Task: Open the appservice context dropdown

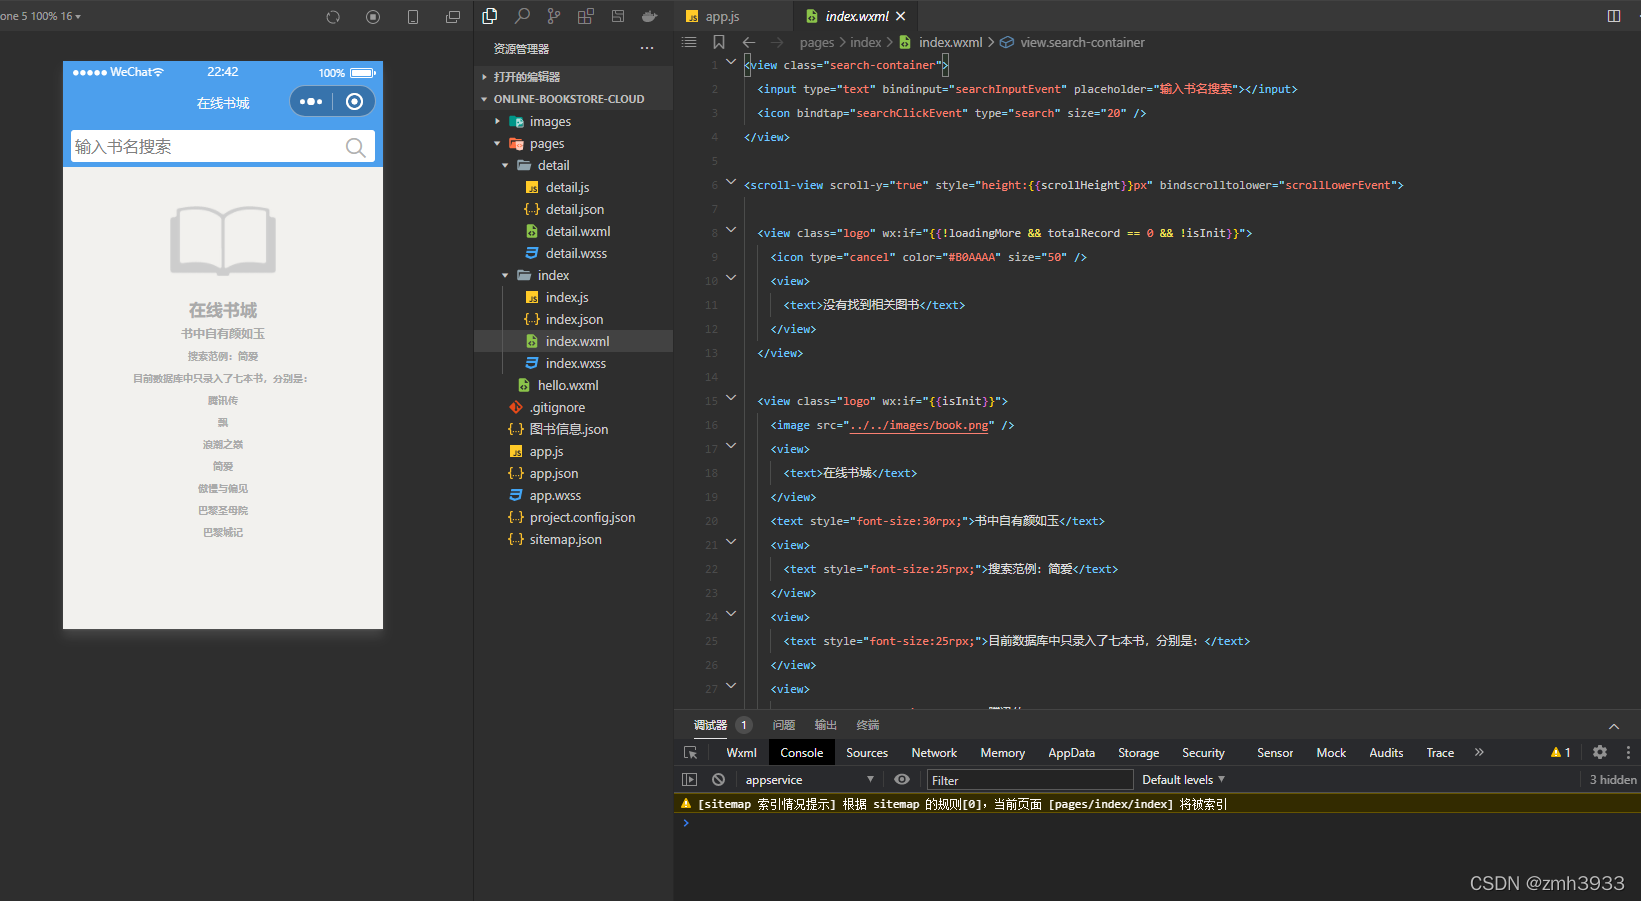Action: pyautogui.click(x=808, y=780)
